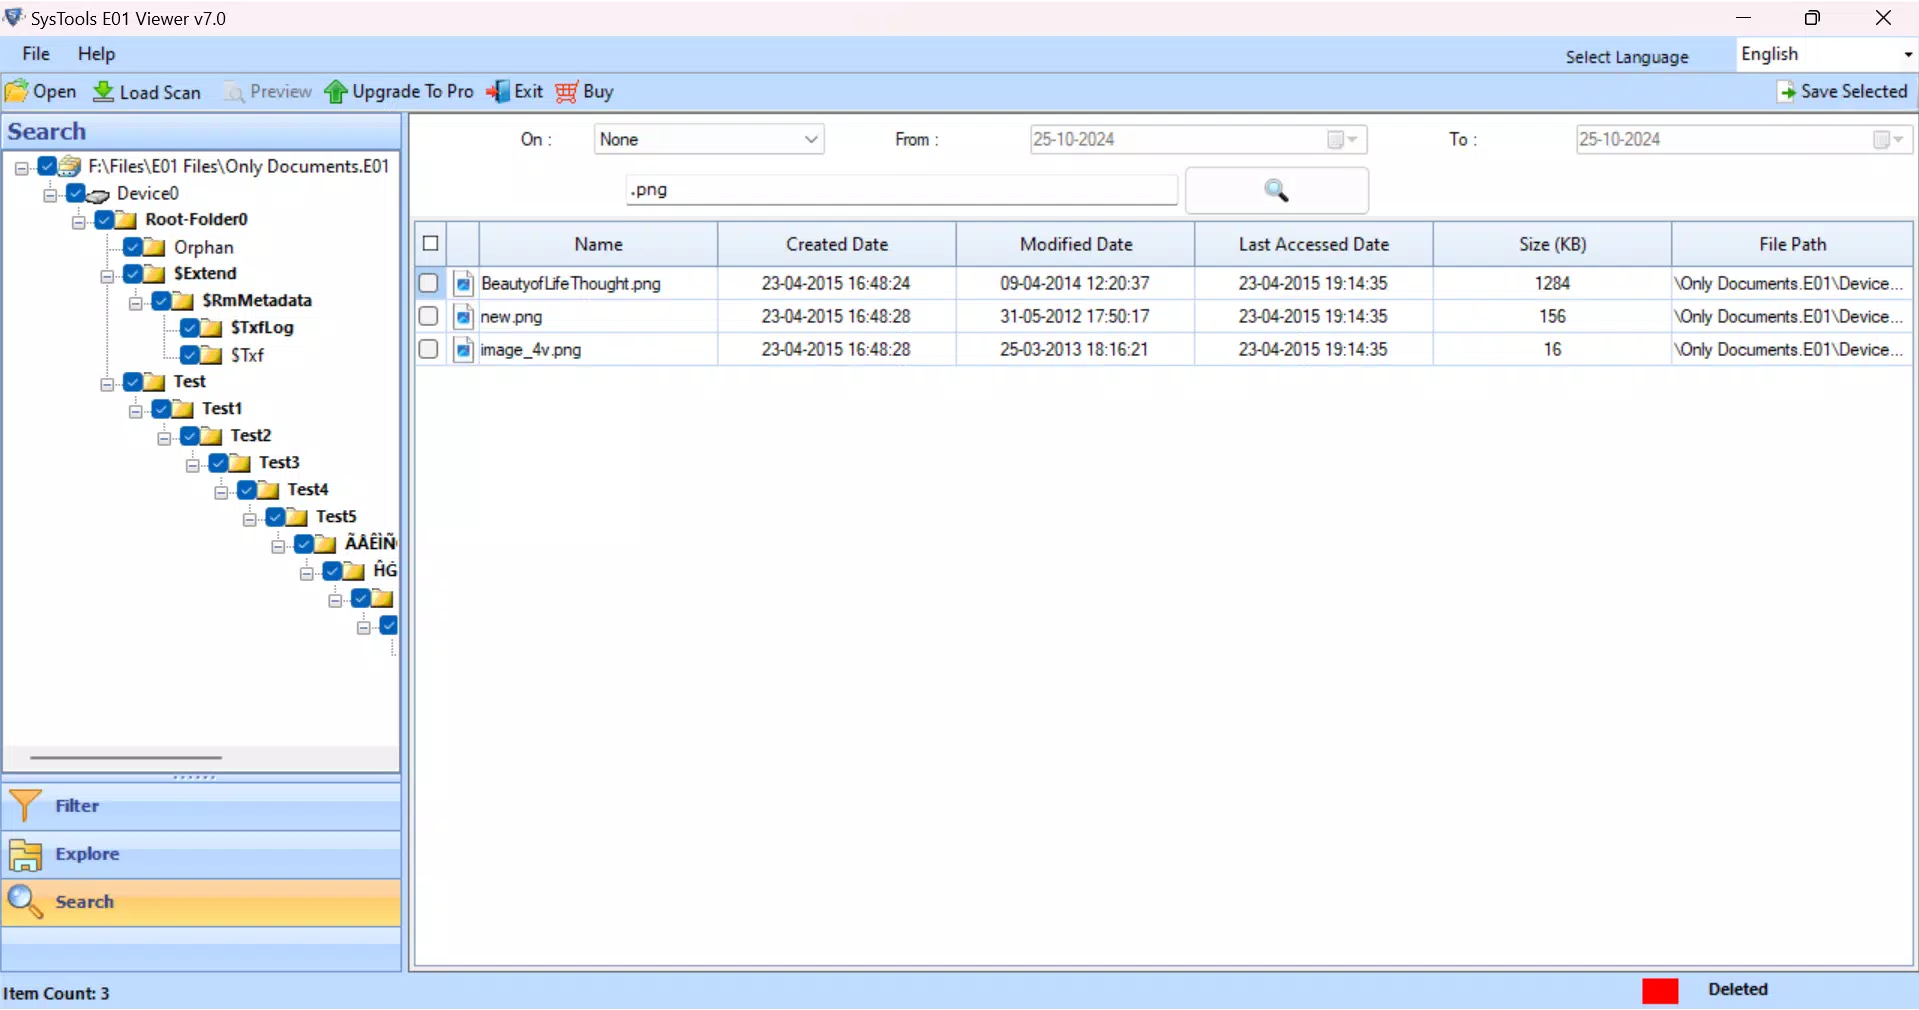Screen dimensions: 1919x1010
Task: Click the Buy shopping cart icon
Action: (x=567, y=92)
